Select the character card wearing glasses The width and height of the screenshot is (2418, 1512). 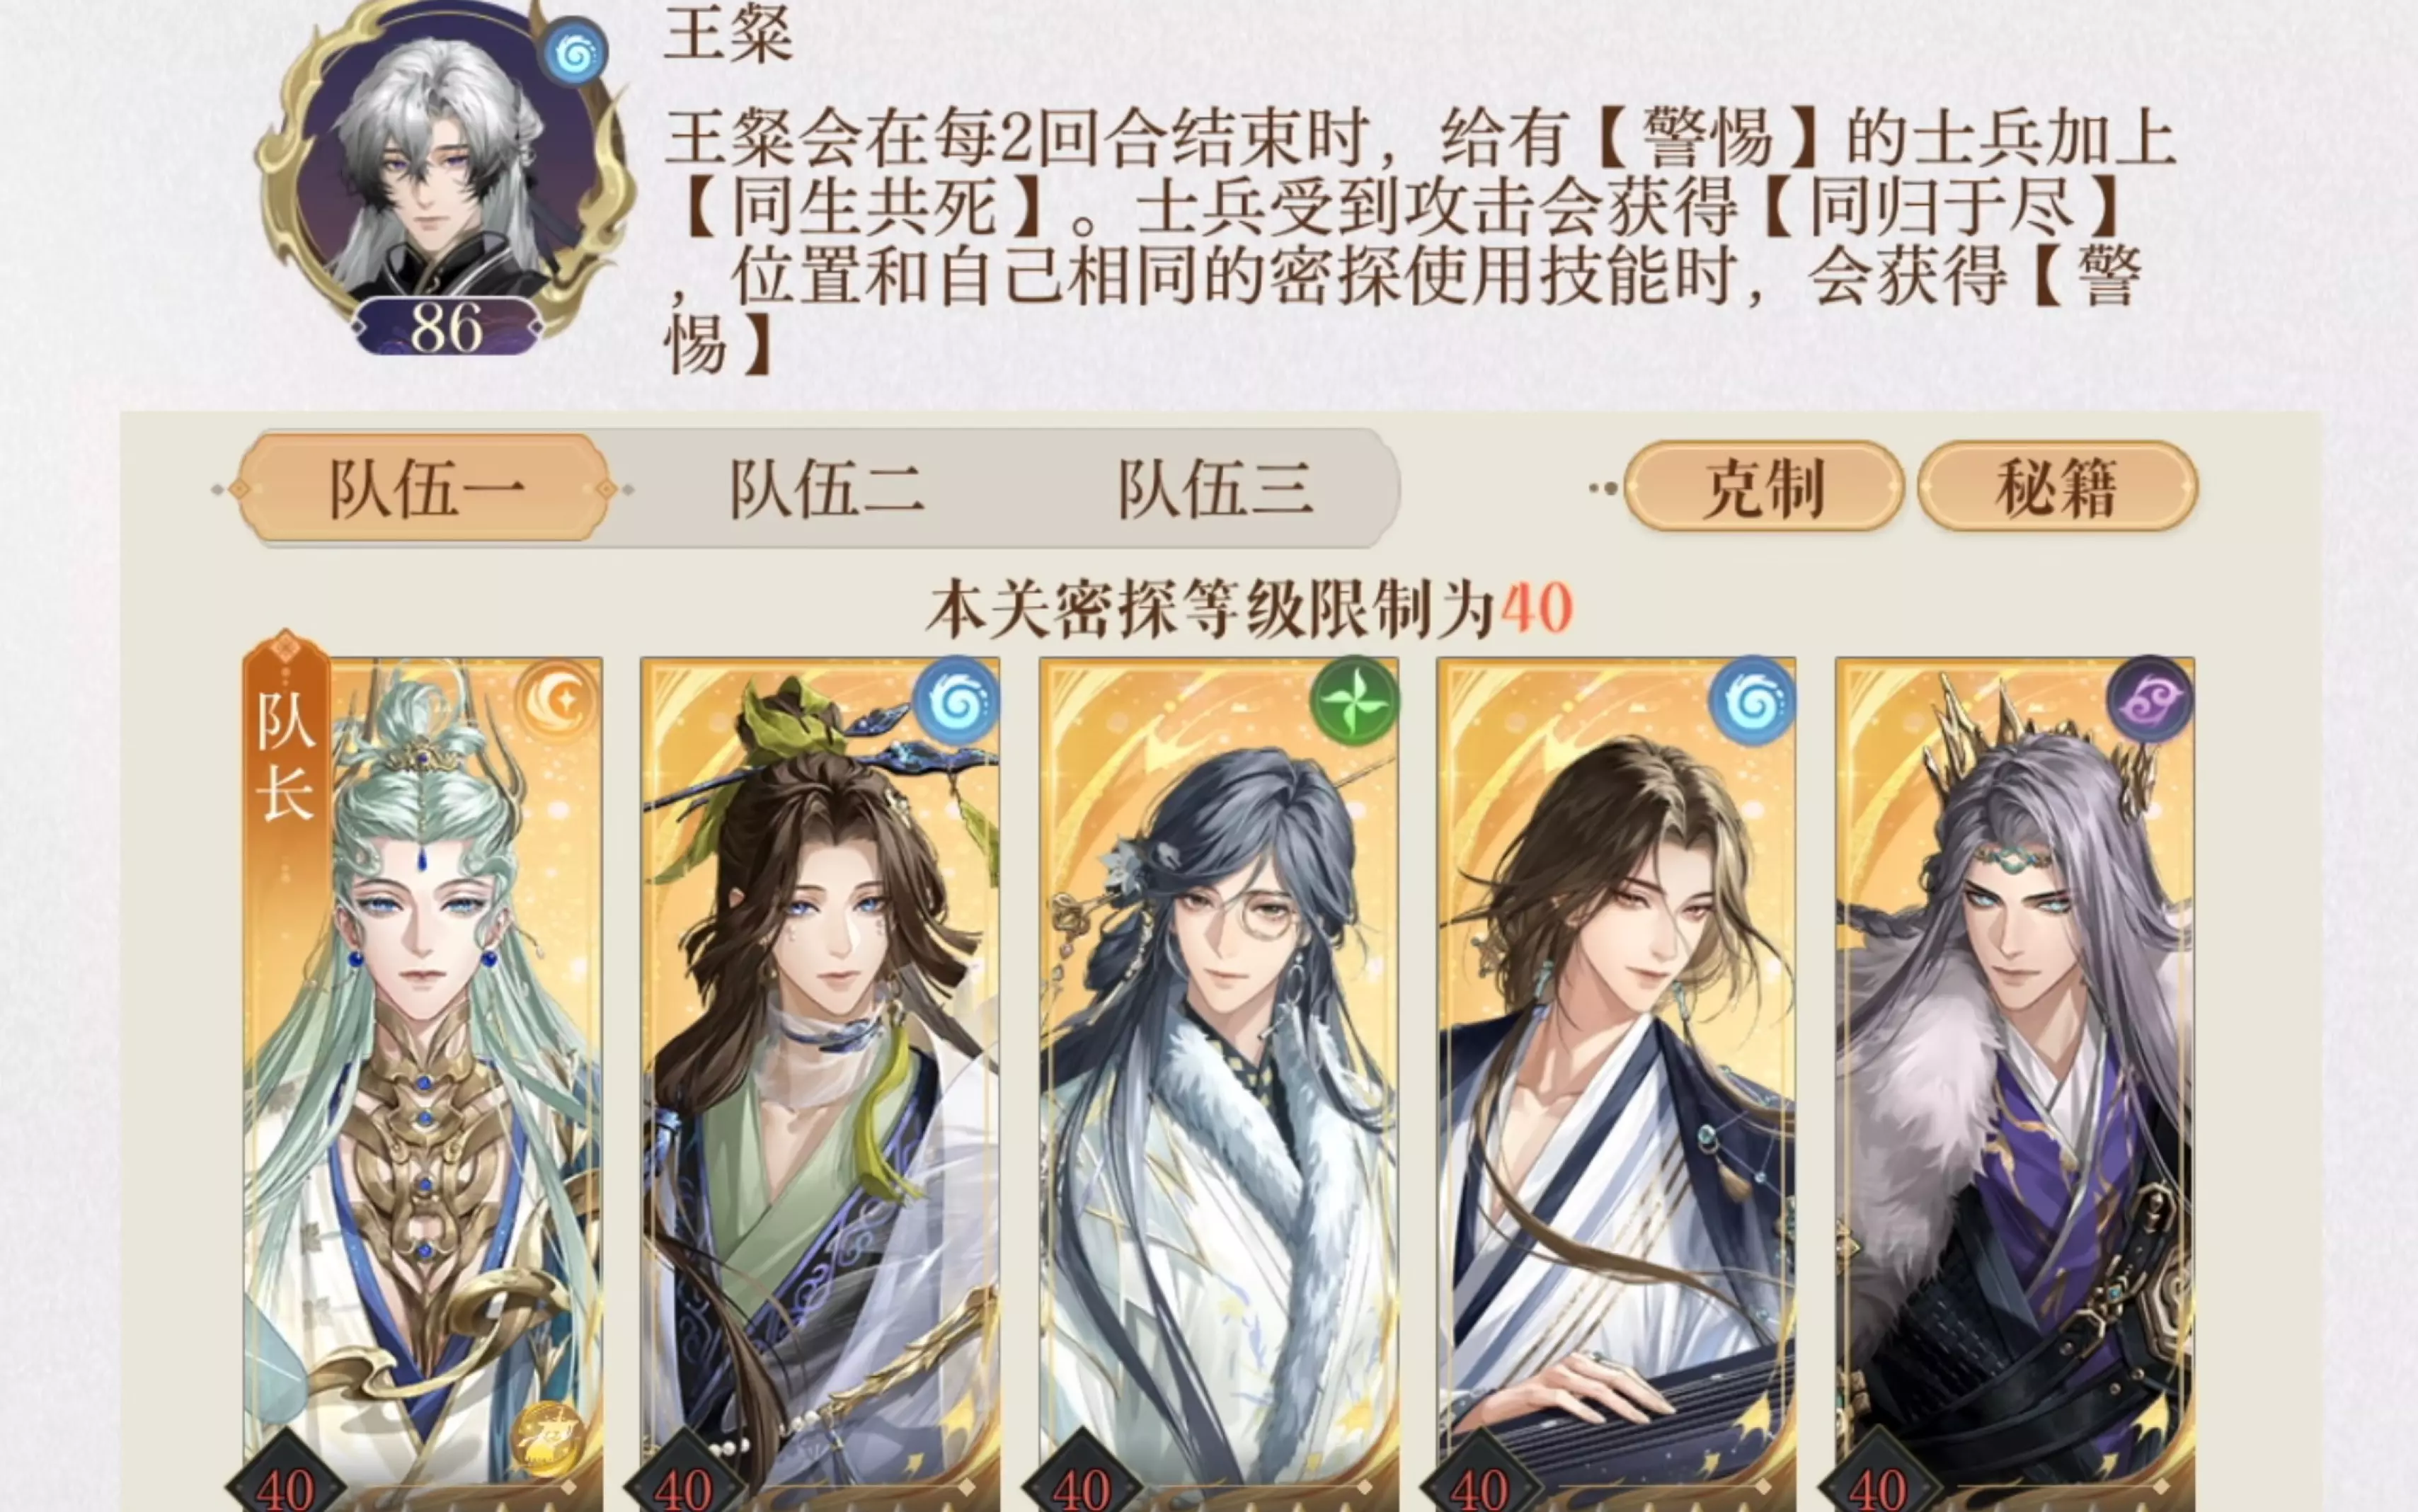pyautogui.click(x=1218, y=1084)
